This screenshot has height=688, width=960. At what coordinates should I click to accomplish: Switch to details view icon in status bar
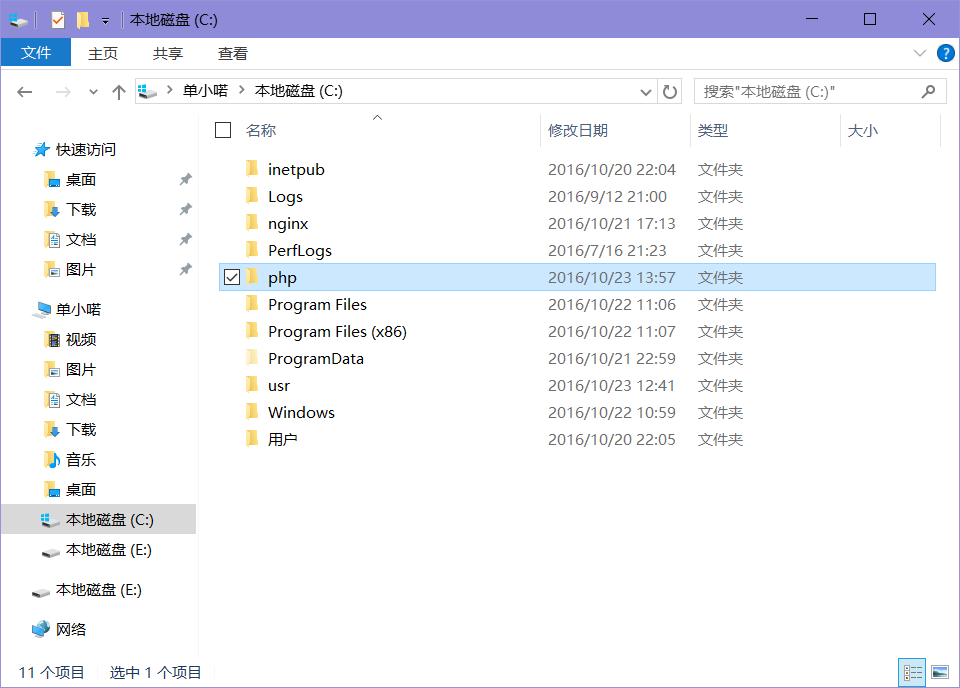pos(912,673)
